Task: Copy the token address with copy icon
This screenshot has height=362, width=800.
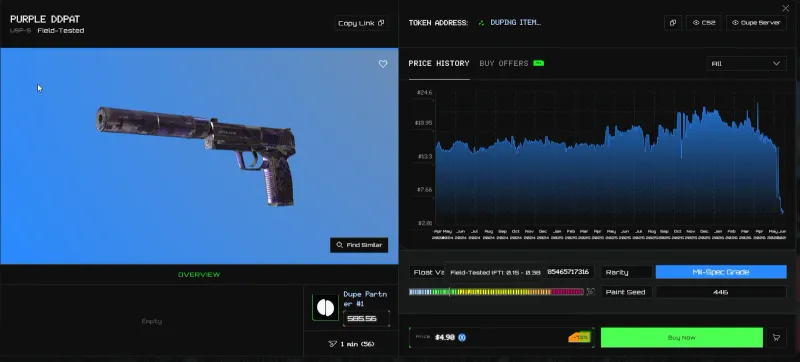Action: [672, 23]
